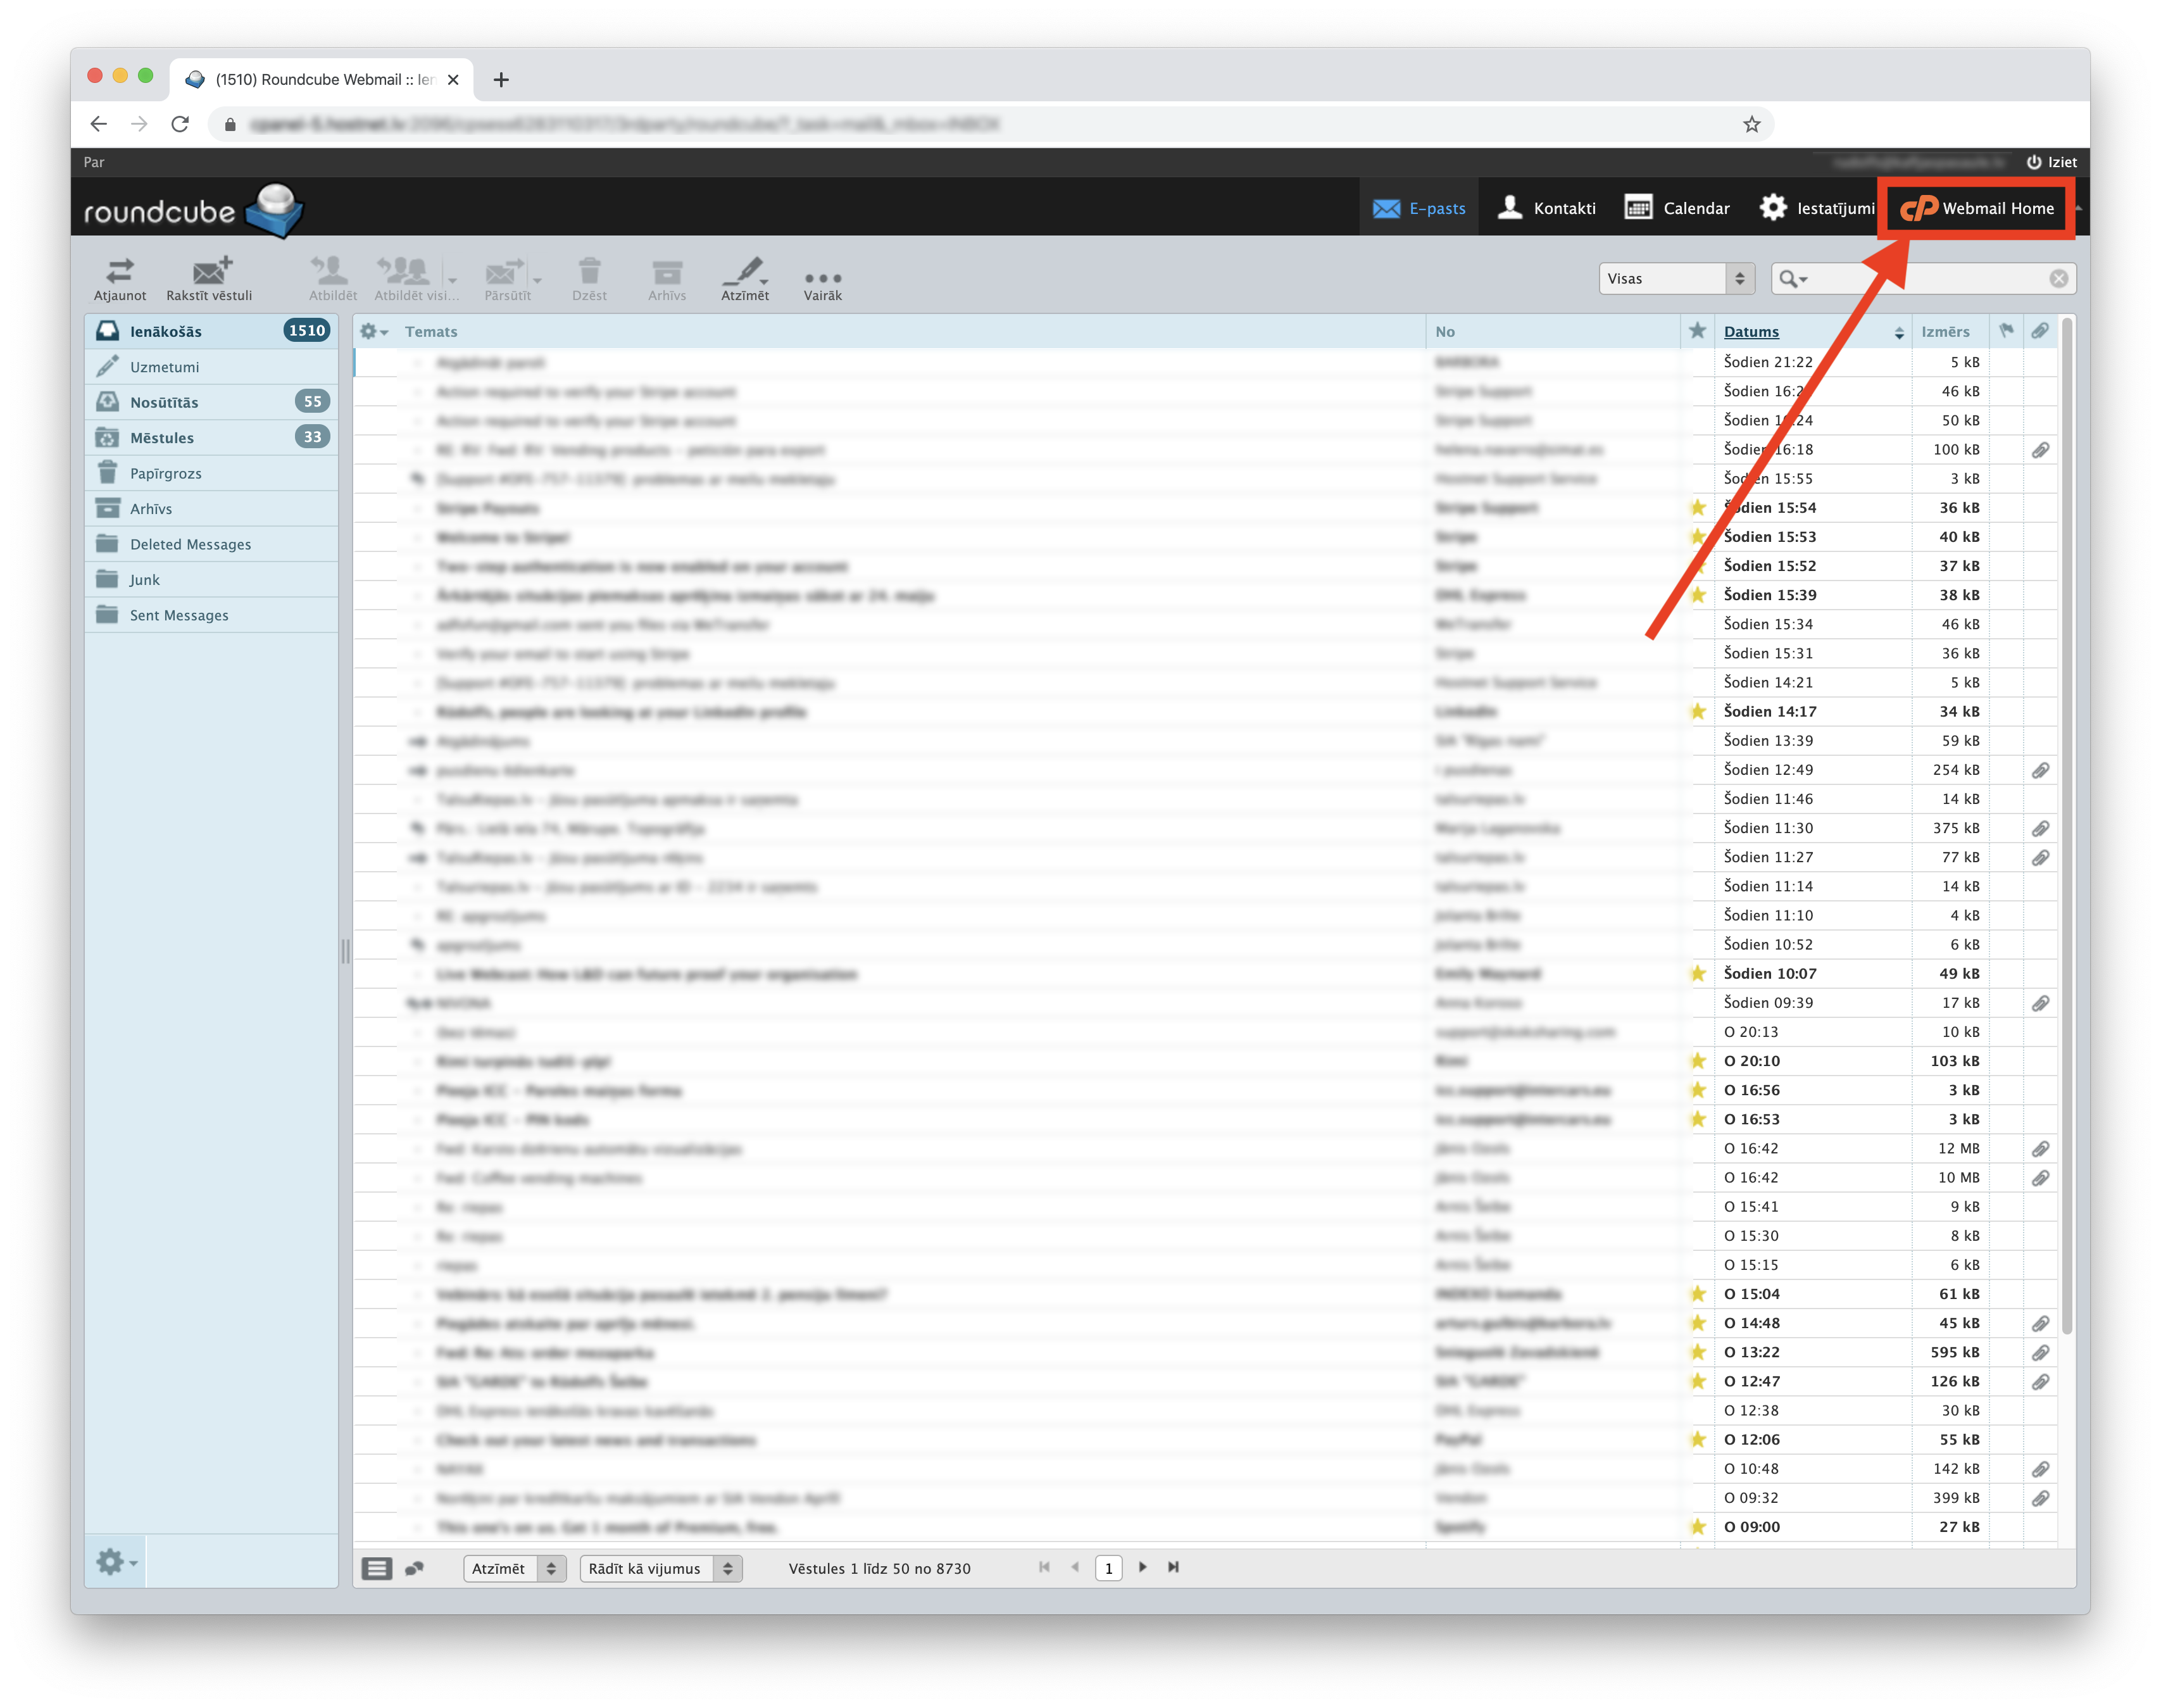Open the Kontakti address book
2161x1708 pixels.
click(x=1546, y=208)
